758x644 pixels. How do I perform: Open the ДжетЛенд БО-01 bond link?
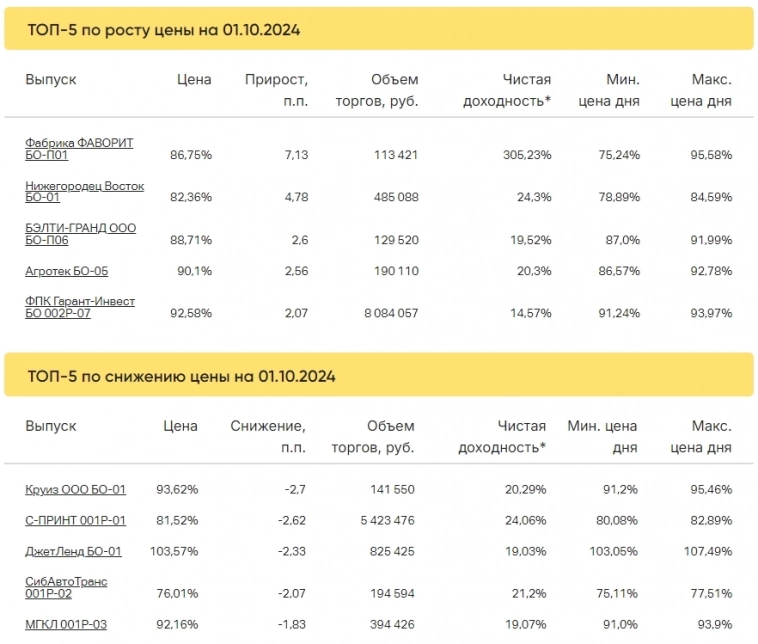73,552
